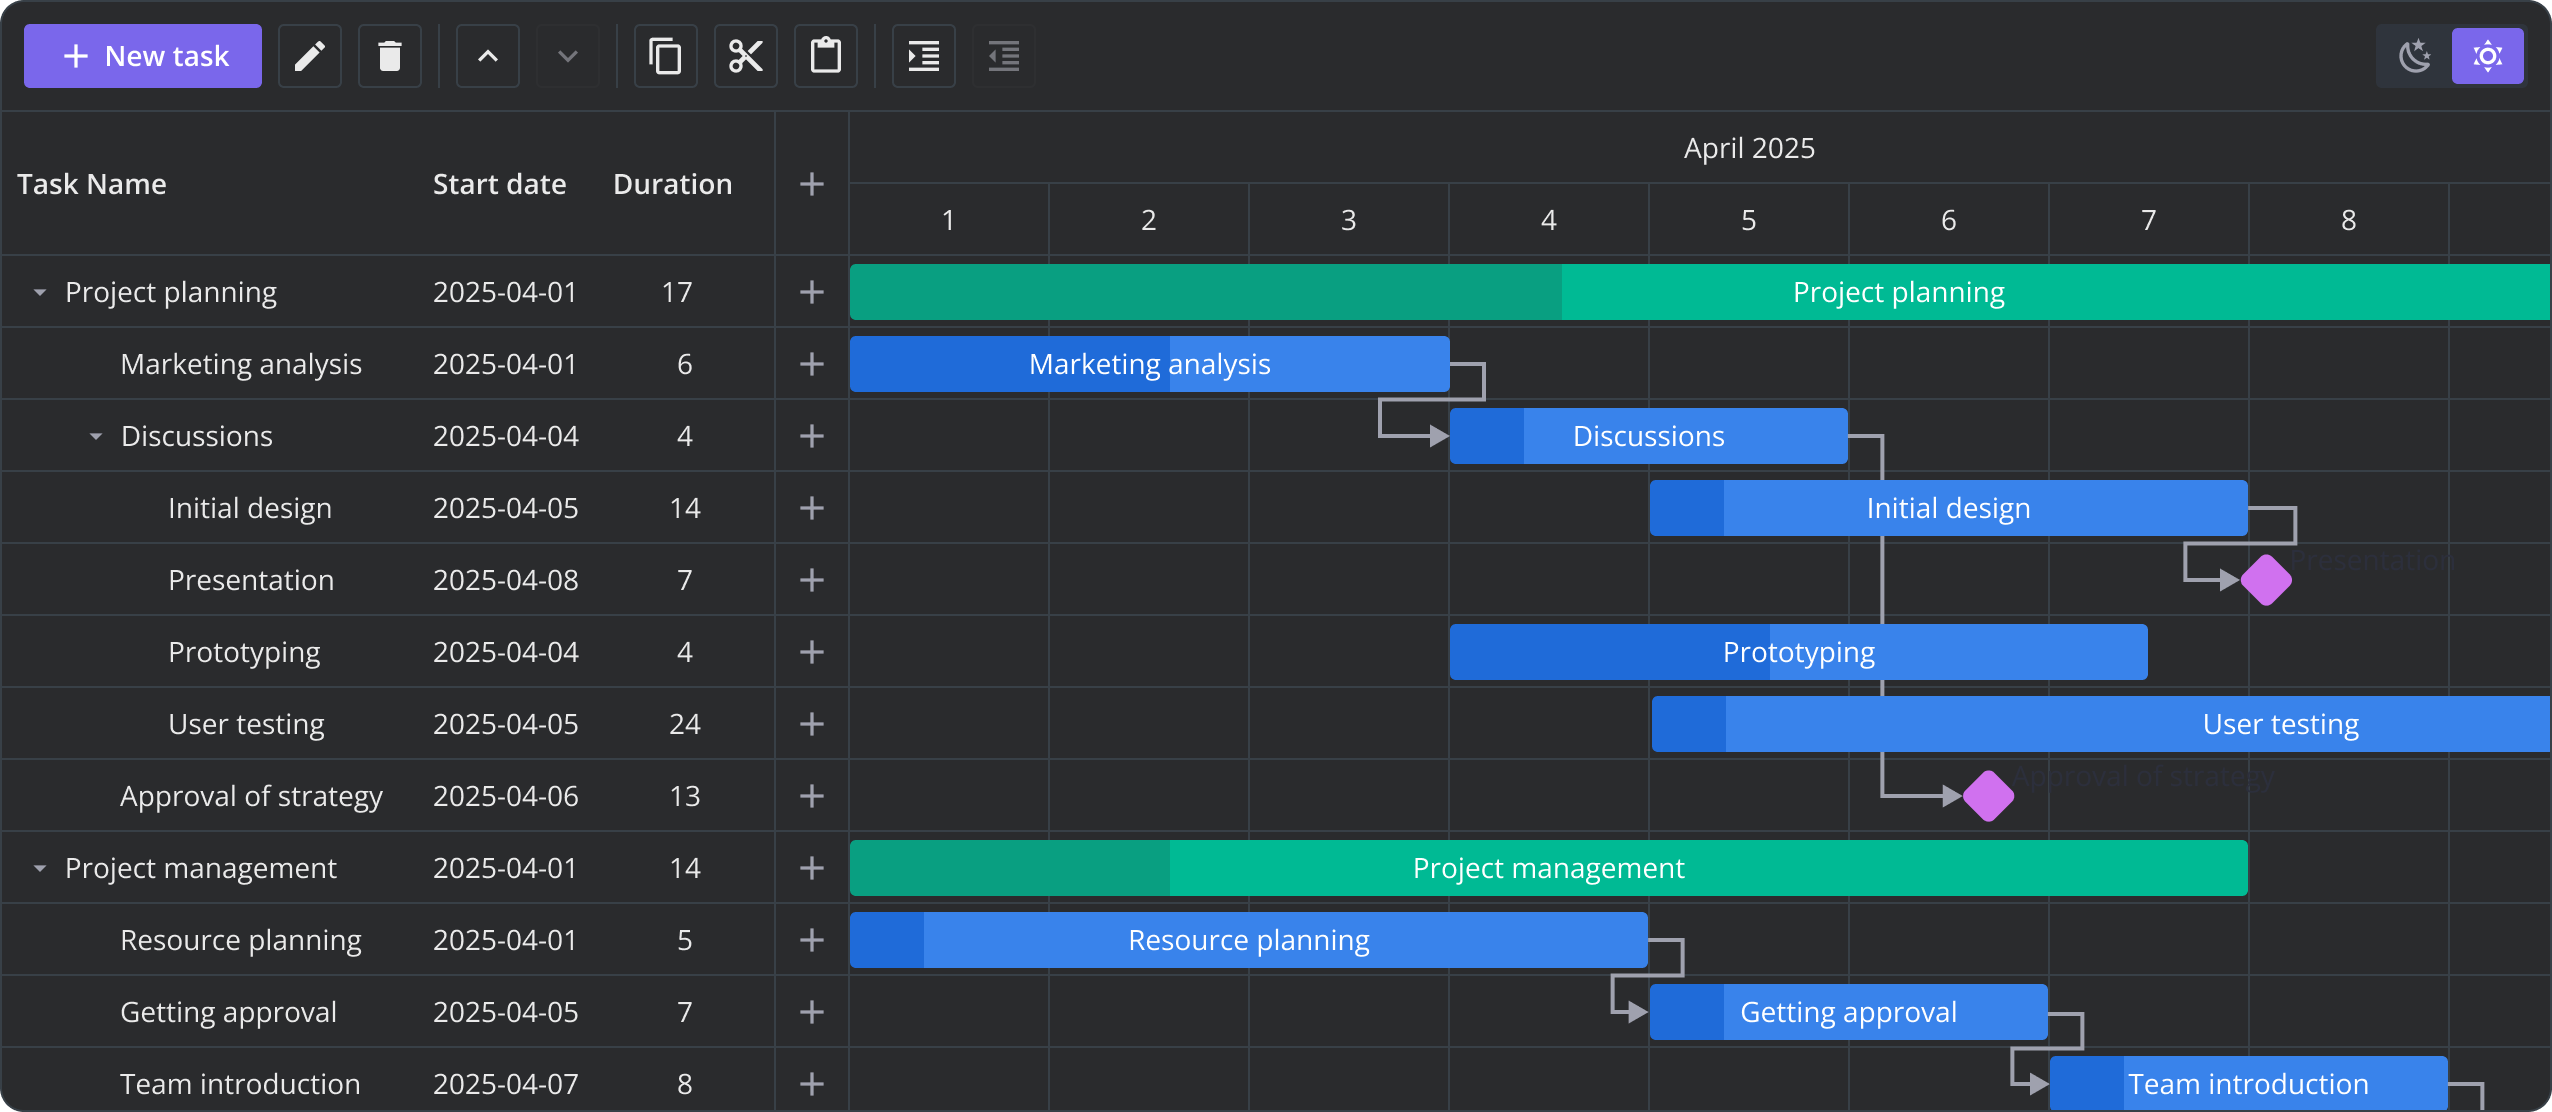Sort by Start date column header
Screen dimensions: 2552x1112
(x=499, y=184)
